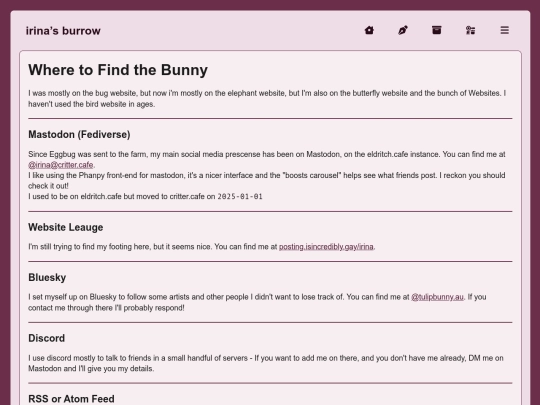
Task: Open the archive box icon
Action: click(x=437, y=30)
